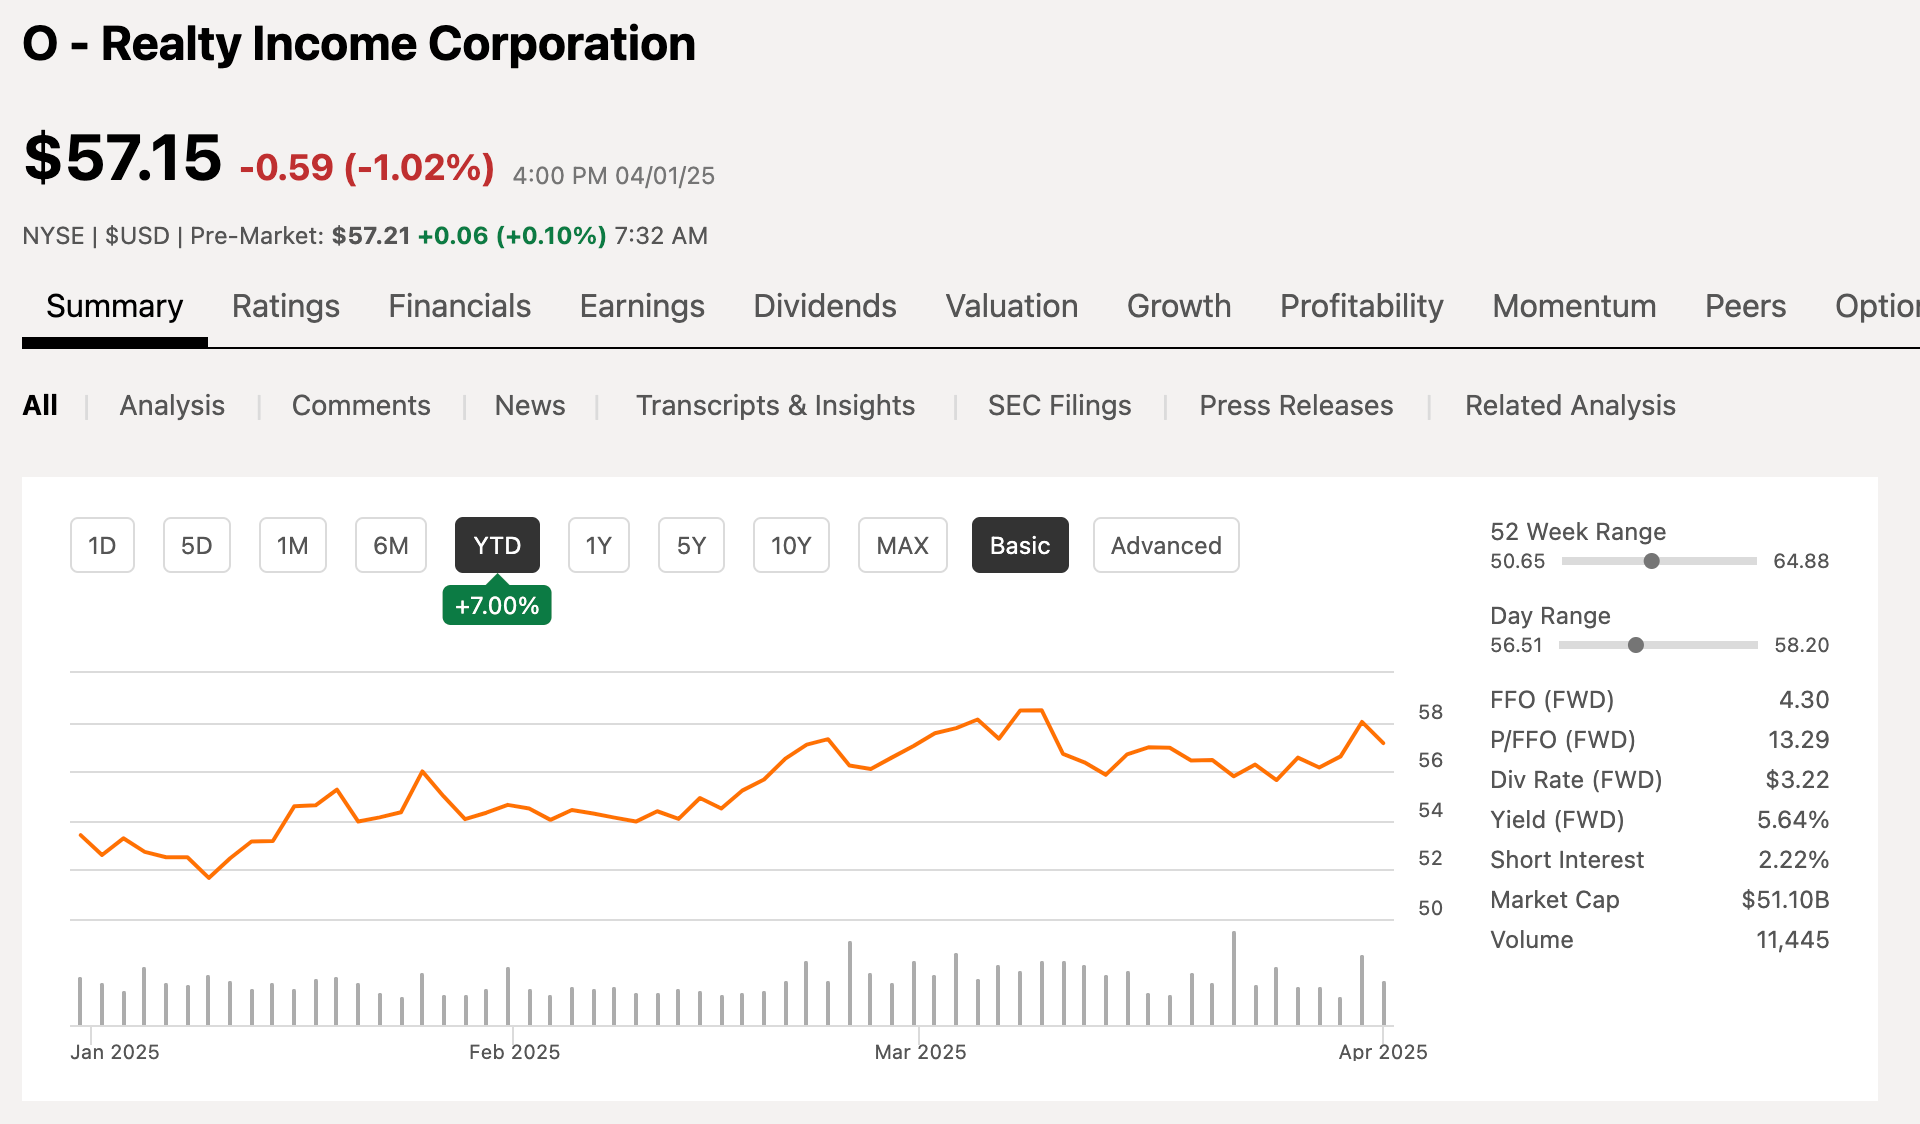
Task: Open the News section
Action: tap(529, 406)
